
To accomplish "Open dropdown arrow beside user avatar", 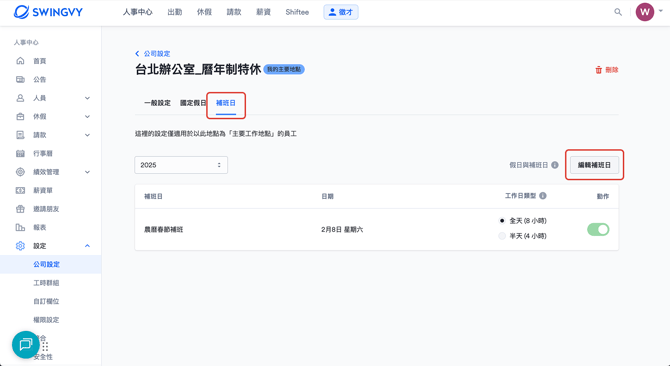I will [661, 12].
